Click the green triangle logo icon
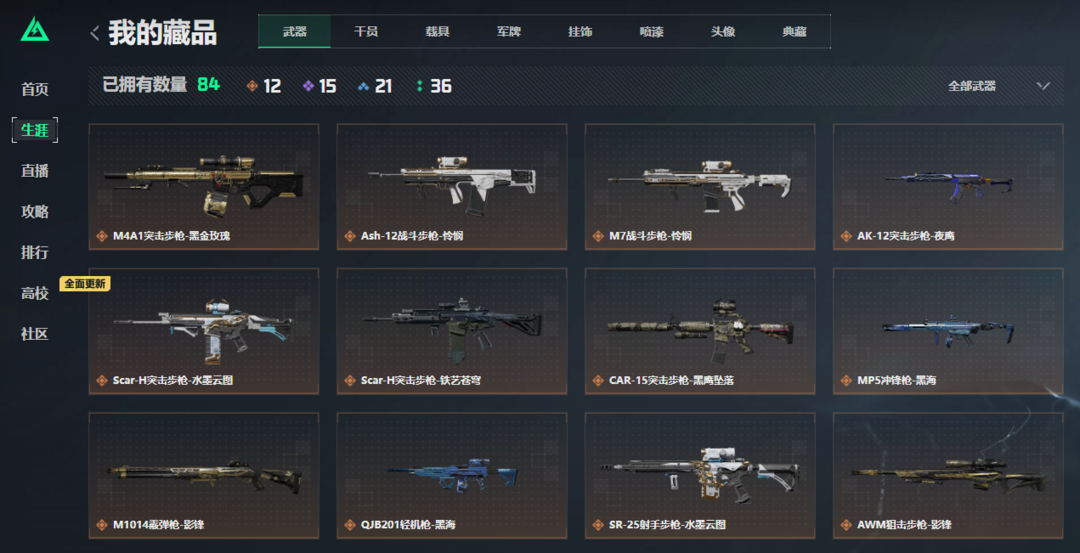 click(x=34, y=29)
